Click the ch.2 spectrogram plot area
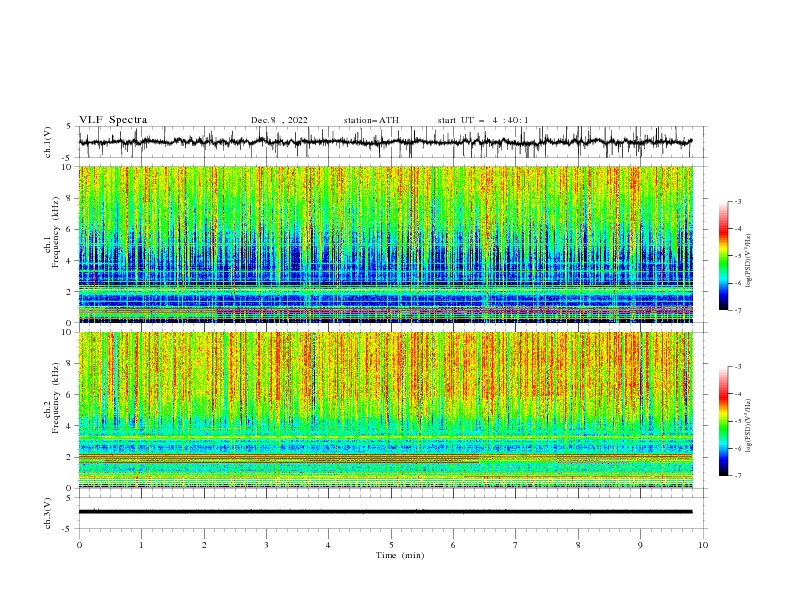Viewport: 792px width, 612px height. click(x=386, y=410)
